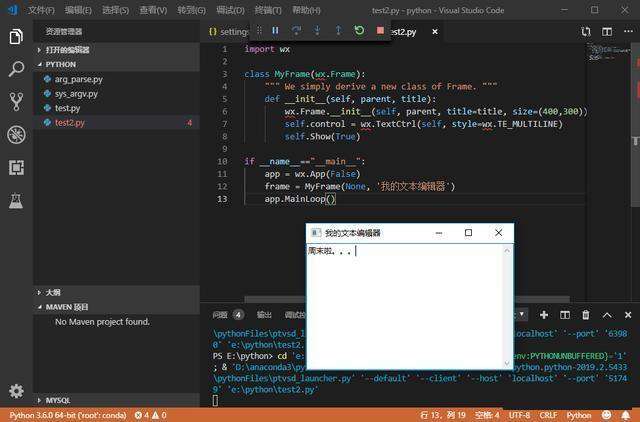Open the terminal selector dropdown
This screenshot has width=640, height=422.
pyautogui.click(x=521, y=314)
